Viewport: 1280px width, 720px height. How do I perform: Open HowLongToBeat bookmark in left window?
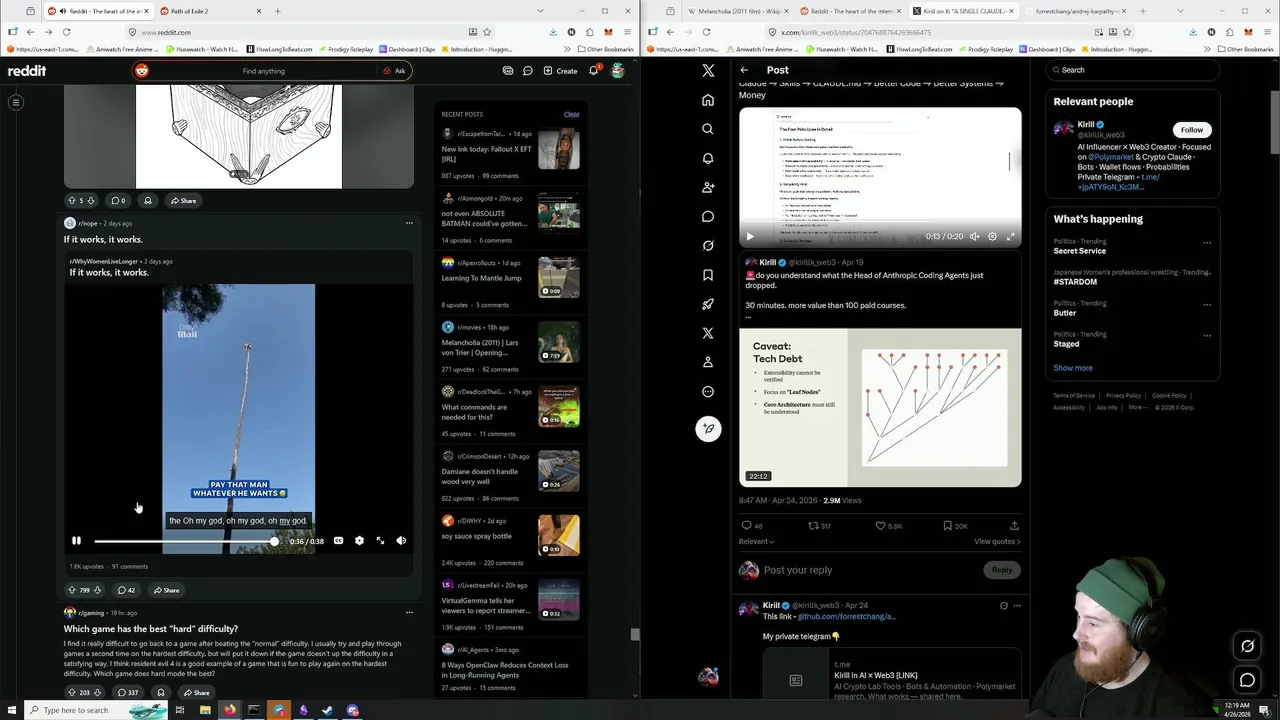coord(279,49)
